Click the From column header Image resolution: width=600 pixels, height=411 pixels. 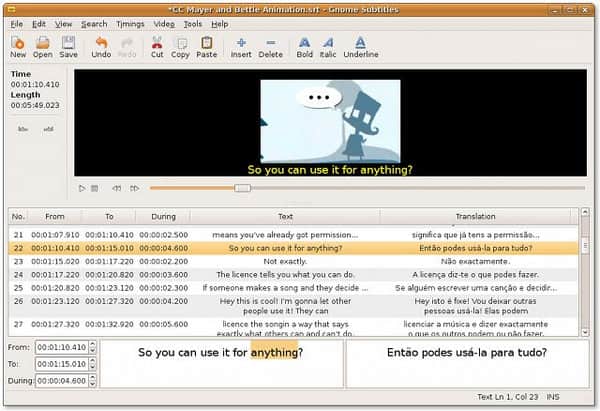pyautogui.click(x=55, y=217)
